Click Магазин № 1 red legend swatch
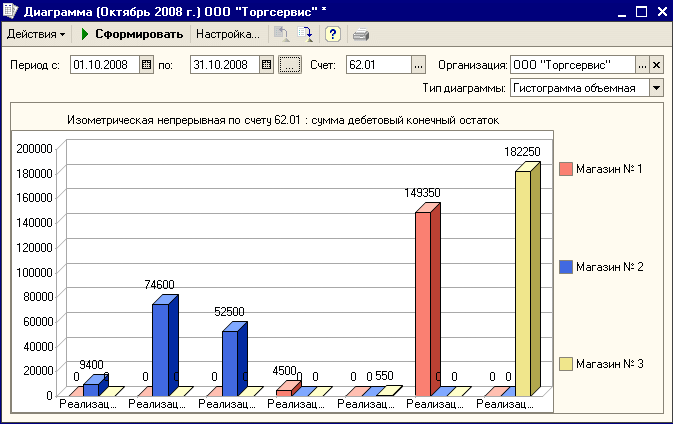The image size is (673, 424). [x=566, y=169]
